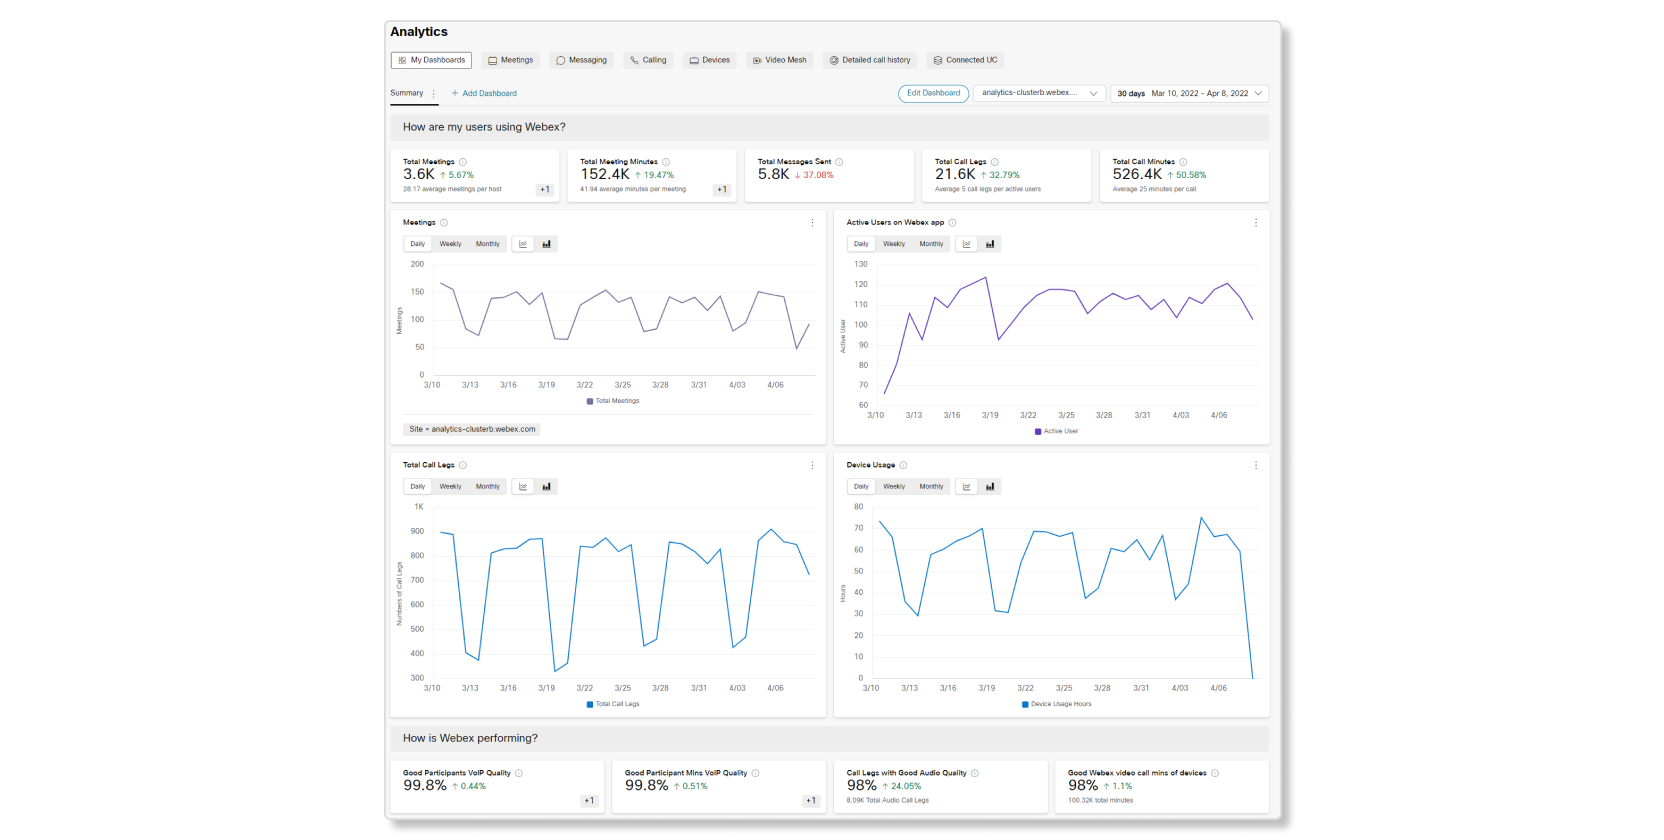This screenshot has width=1664, height=840.
Task: Switch Total Call Legs chart to bar view
Action: [x=546, y=487]
